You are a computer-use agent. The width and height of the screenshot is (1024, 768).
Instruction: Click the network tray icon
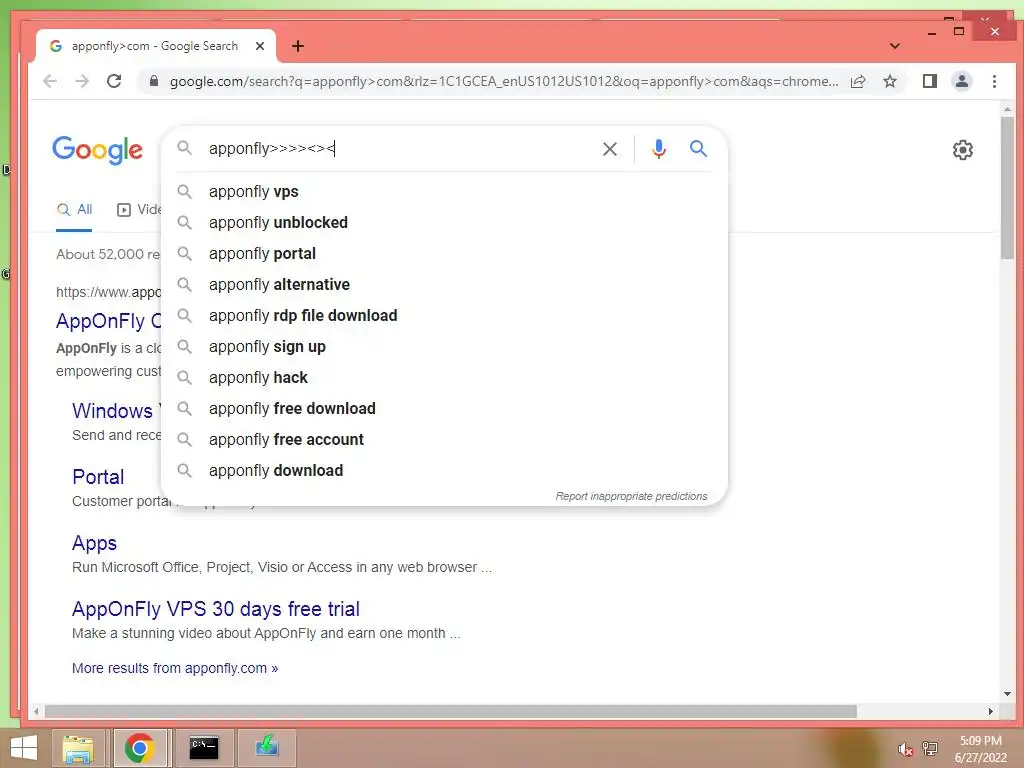click(x=930, y=748)
